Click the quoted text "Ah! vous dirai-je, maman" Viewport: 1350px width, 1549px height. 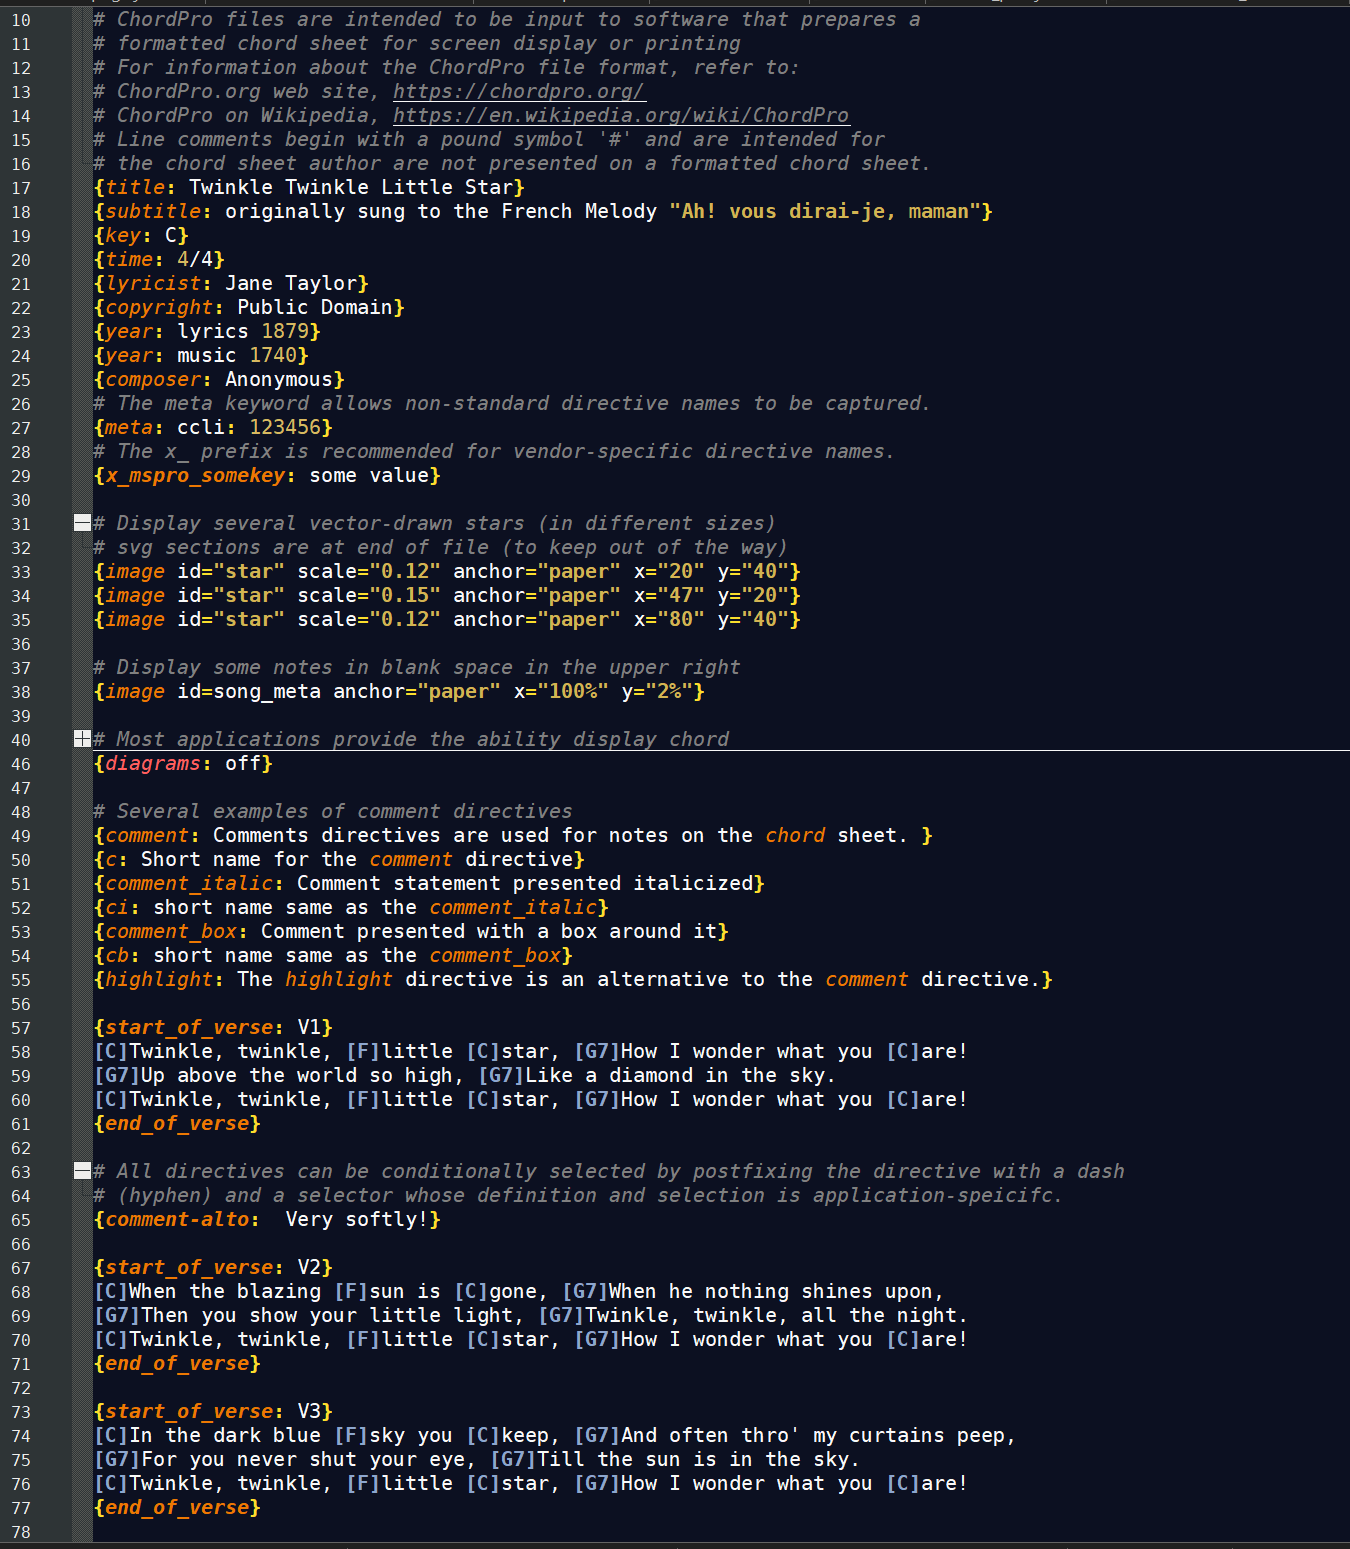click(x=825, y=211)
